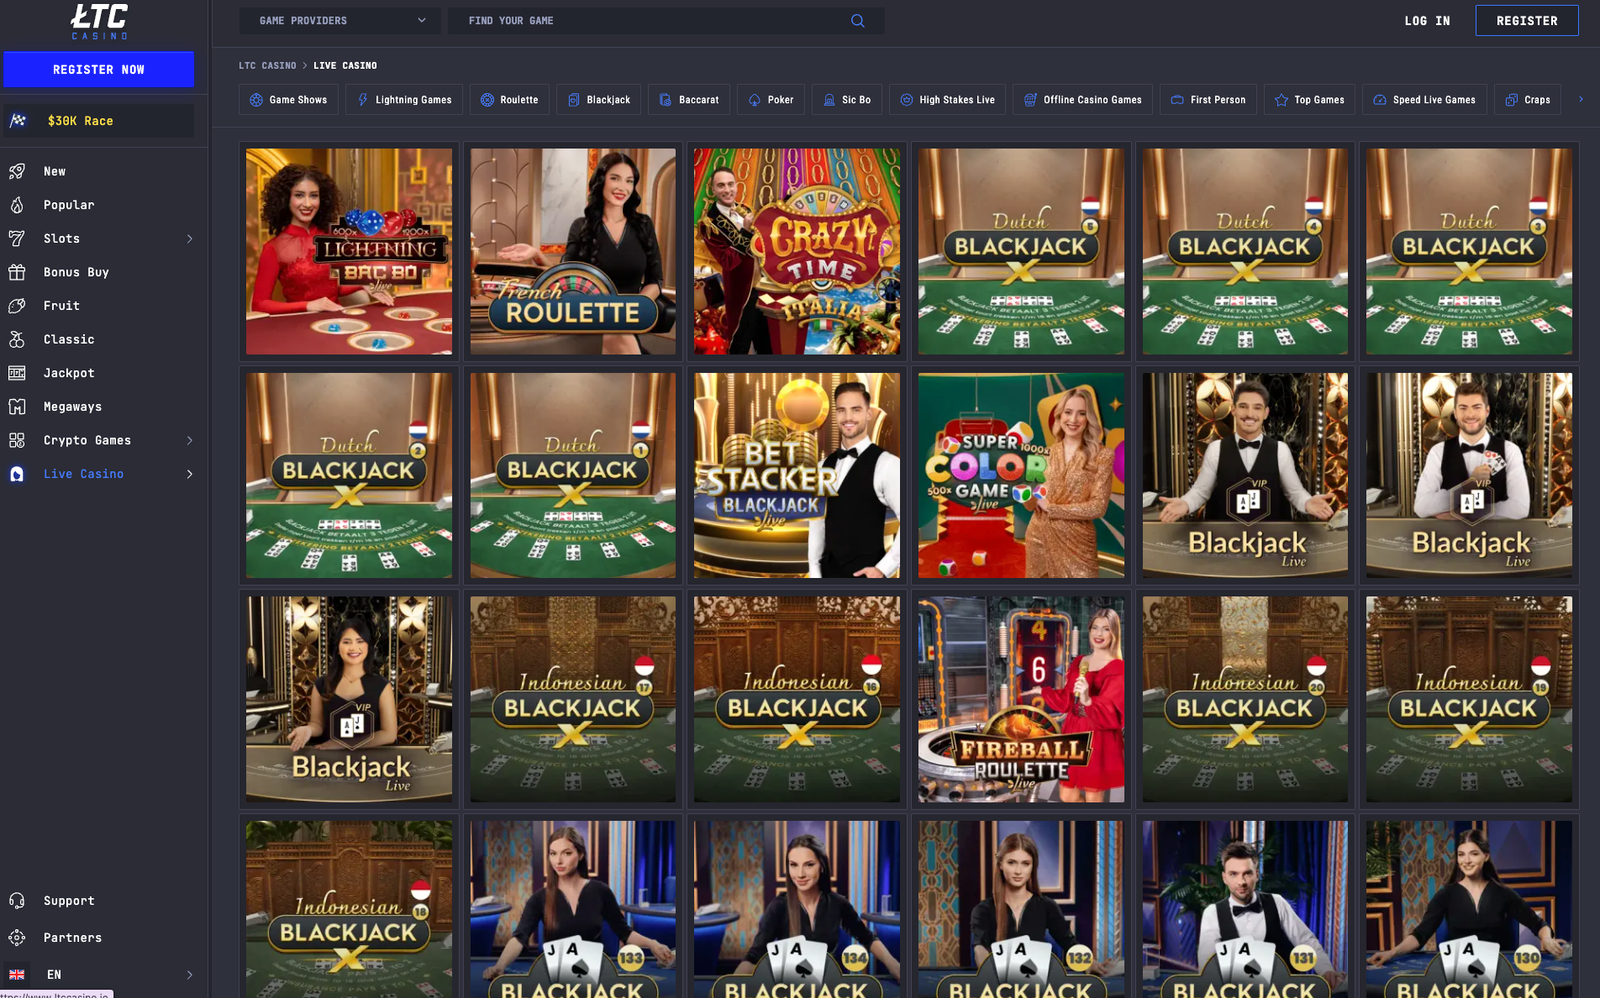Switch to the Baccarat category tab
Screen dimensions: 1600x998
pos(689,100)
